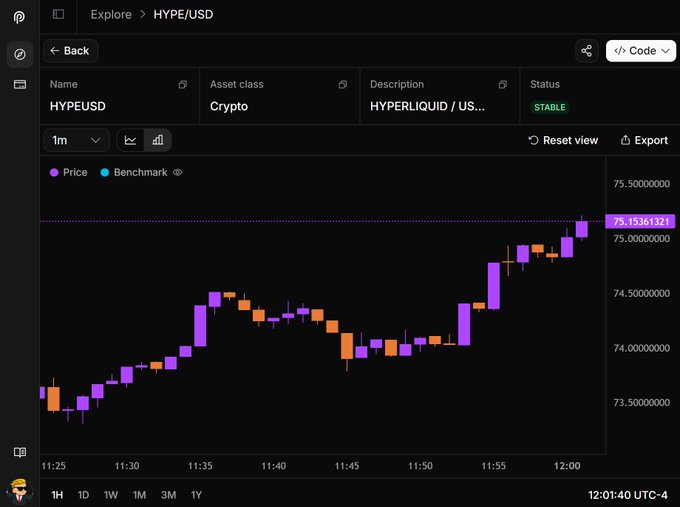Select the 3M time range
Screen dimensions: 680x507
pyautogui.click(x=168, y=495)
